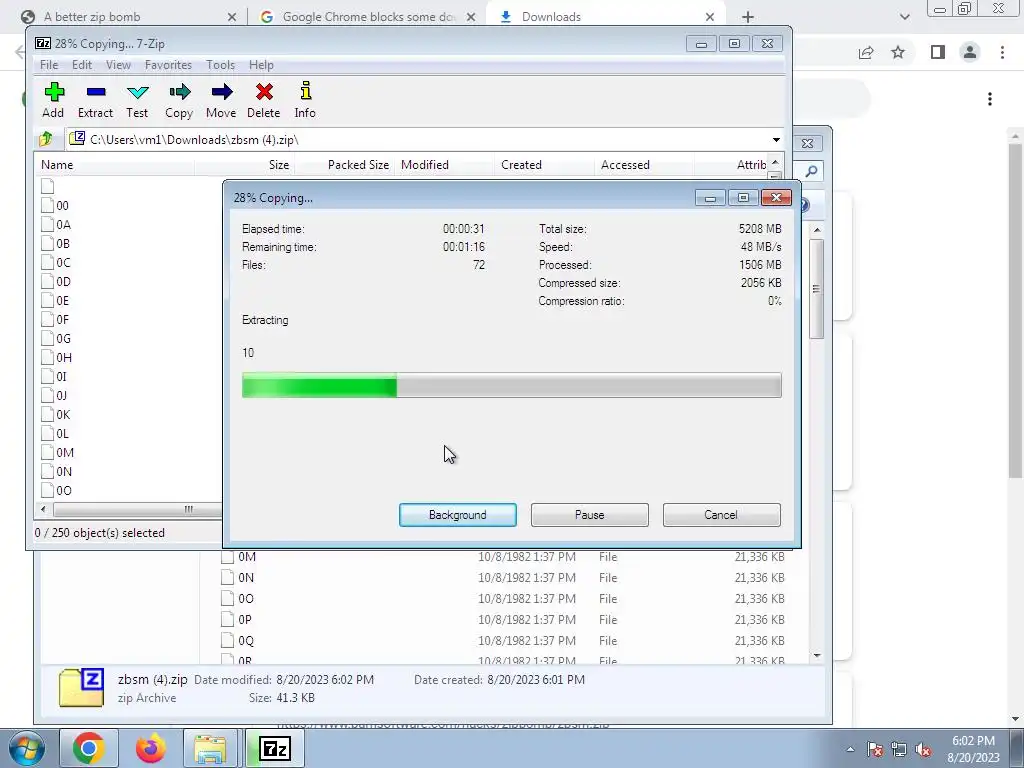Bookmark this page with star icon
The height and width of the screenshot is (768, 1024).
pos(898,53)
